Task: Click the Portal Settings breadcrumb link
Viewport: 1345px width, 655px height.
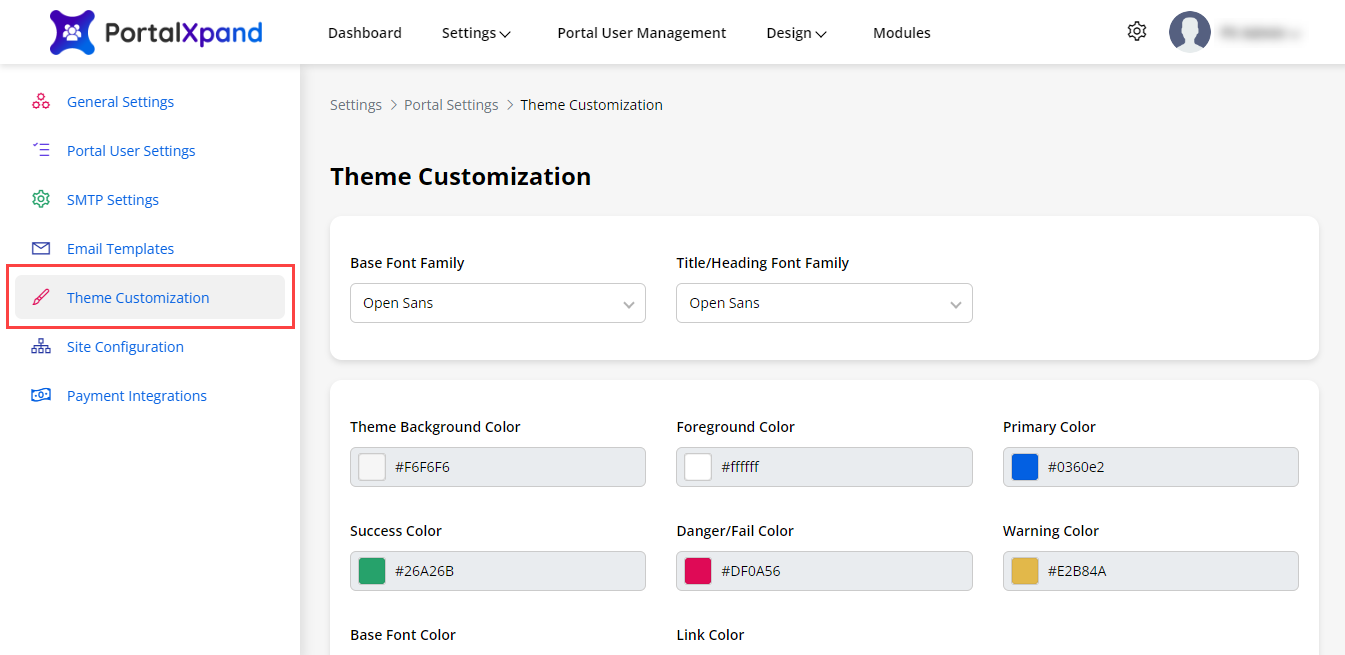Action: coord(451,105)
